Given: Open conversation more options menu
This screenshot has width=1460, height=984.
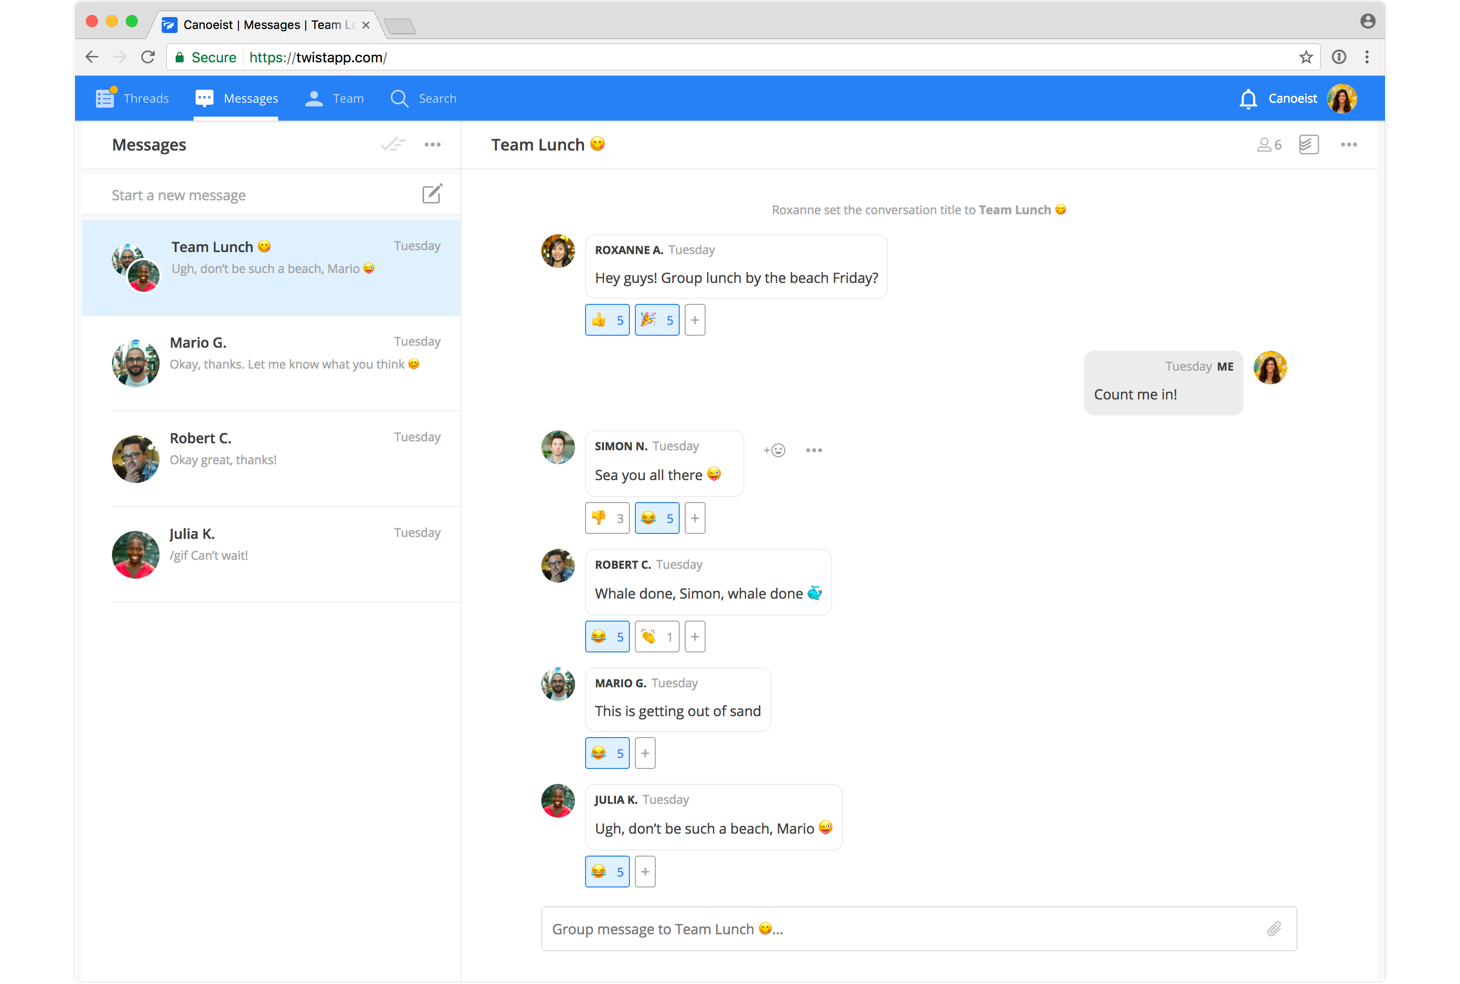Looking at the screenshot, I should [1349, 145].
